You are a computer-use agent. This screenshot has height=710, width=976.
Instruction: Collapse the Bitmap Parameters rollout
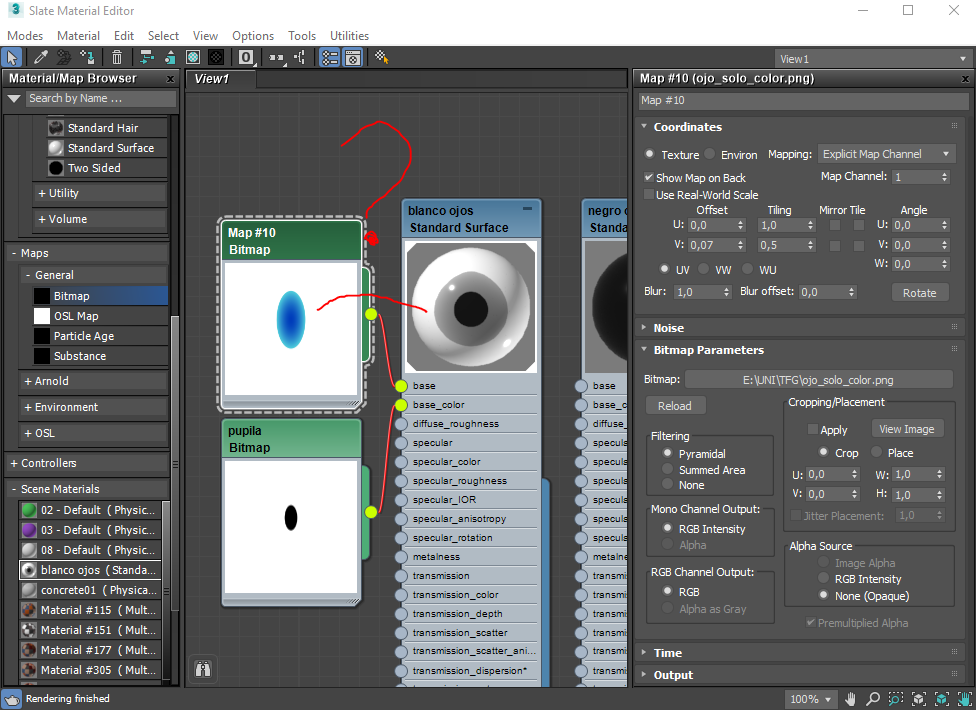point(644,350)
